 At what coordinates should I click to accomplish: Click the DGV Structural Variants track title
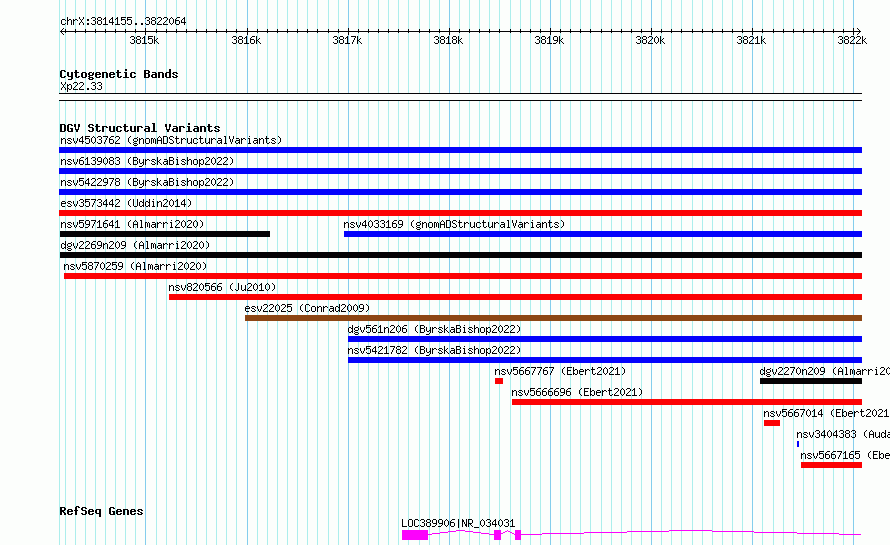click(140, 128)
